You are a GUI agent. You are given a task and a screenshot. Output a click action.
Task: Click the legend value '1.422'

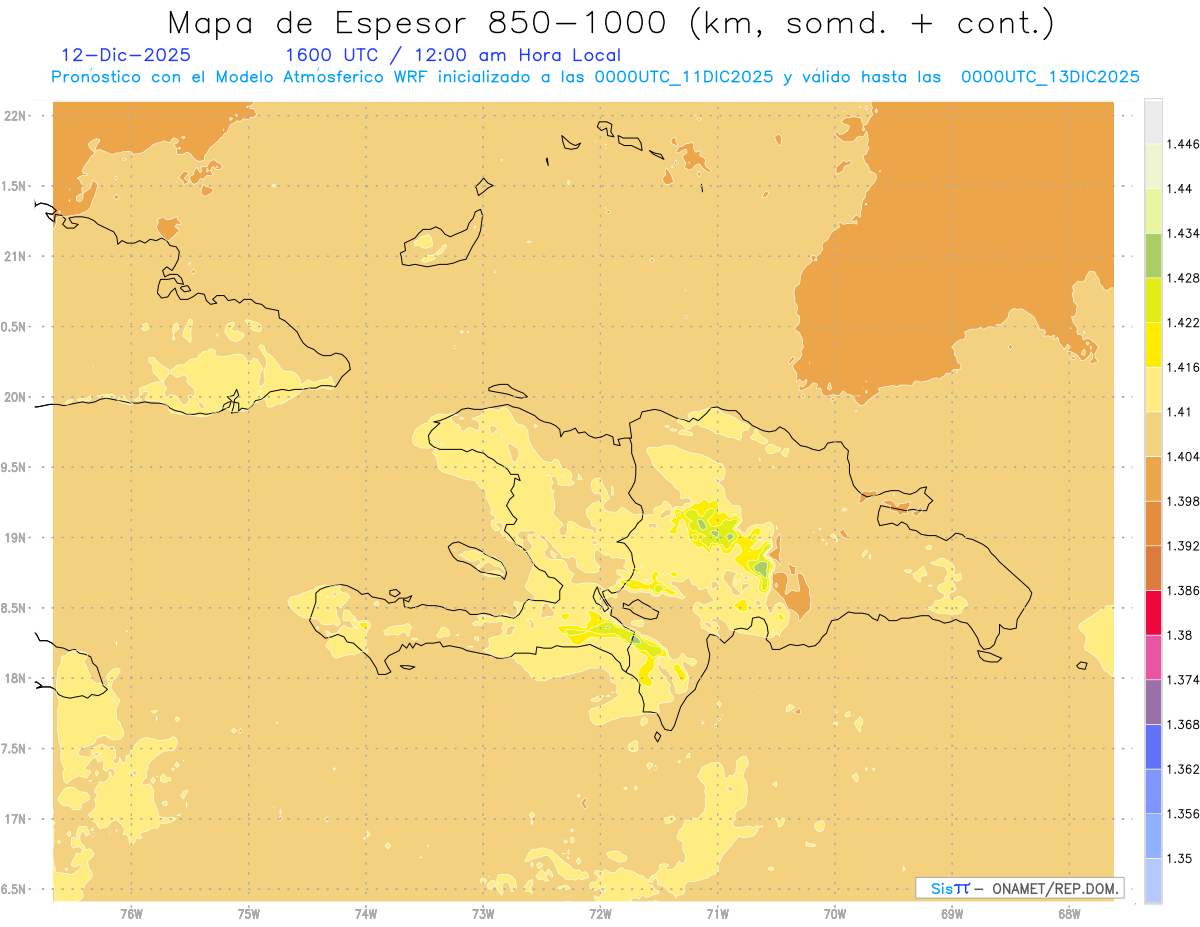point(1183,322)
